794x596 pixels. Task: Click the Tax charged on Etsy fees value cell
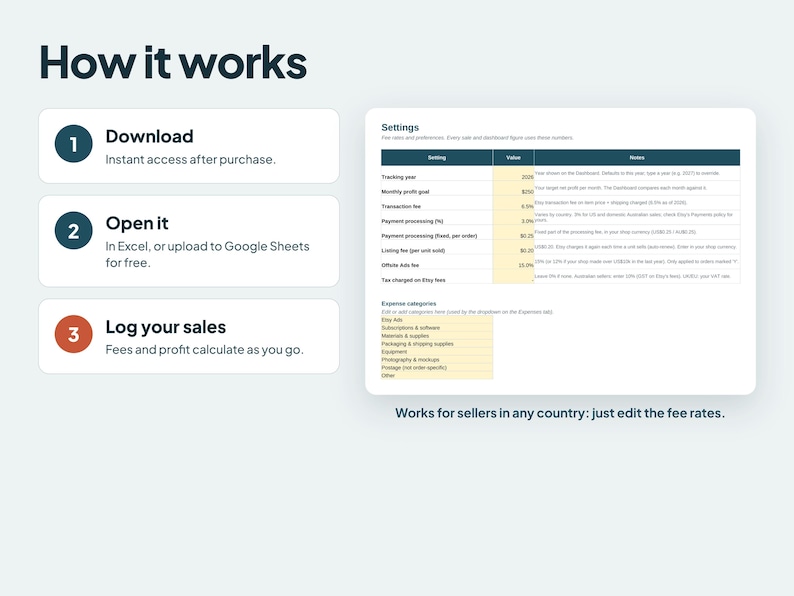pyautogui.click(x=513, y=276)
